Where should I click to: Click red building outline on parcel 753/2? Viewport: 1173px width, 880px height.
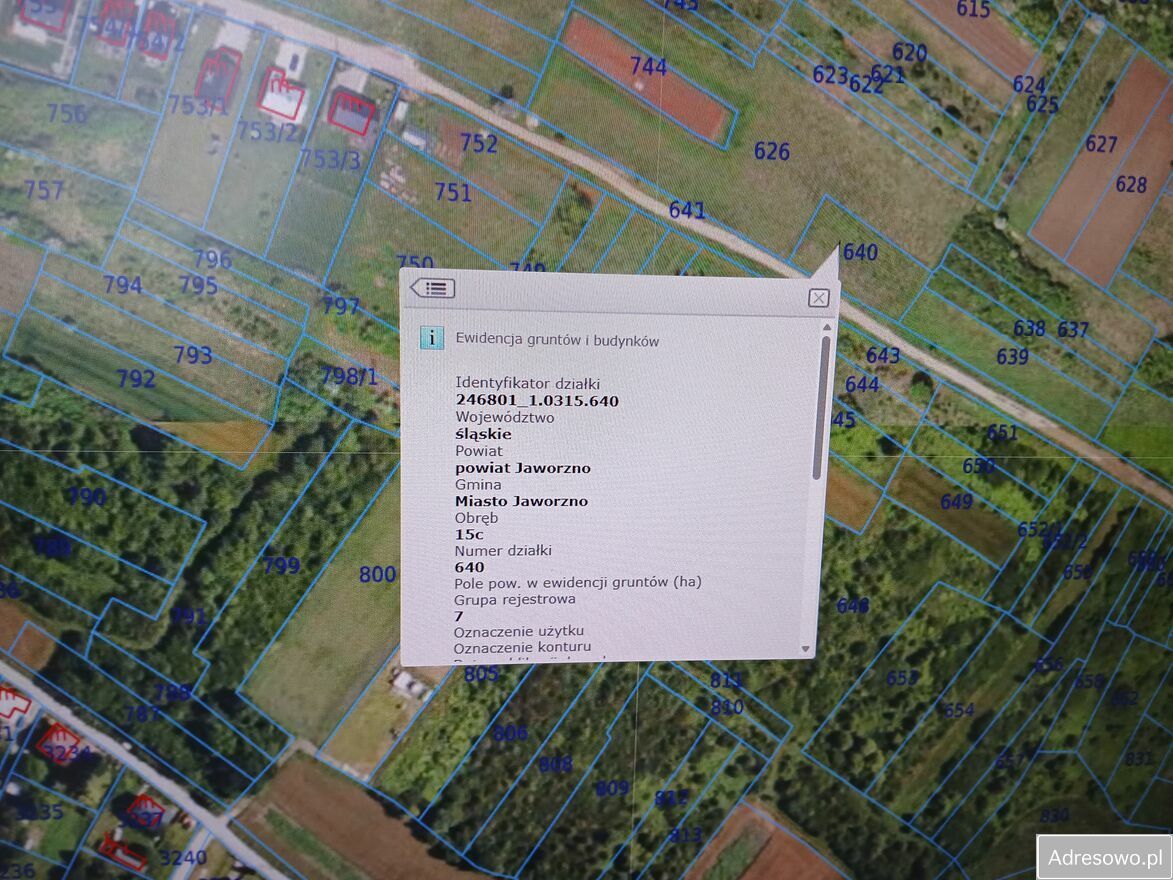[x=281, y=94]
